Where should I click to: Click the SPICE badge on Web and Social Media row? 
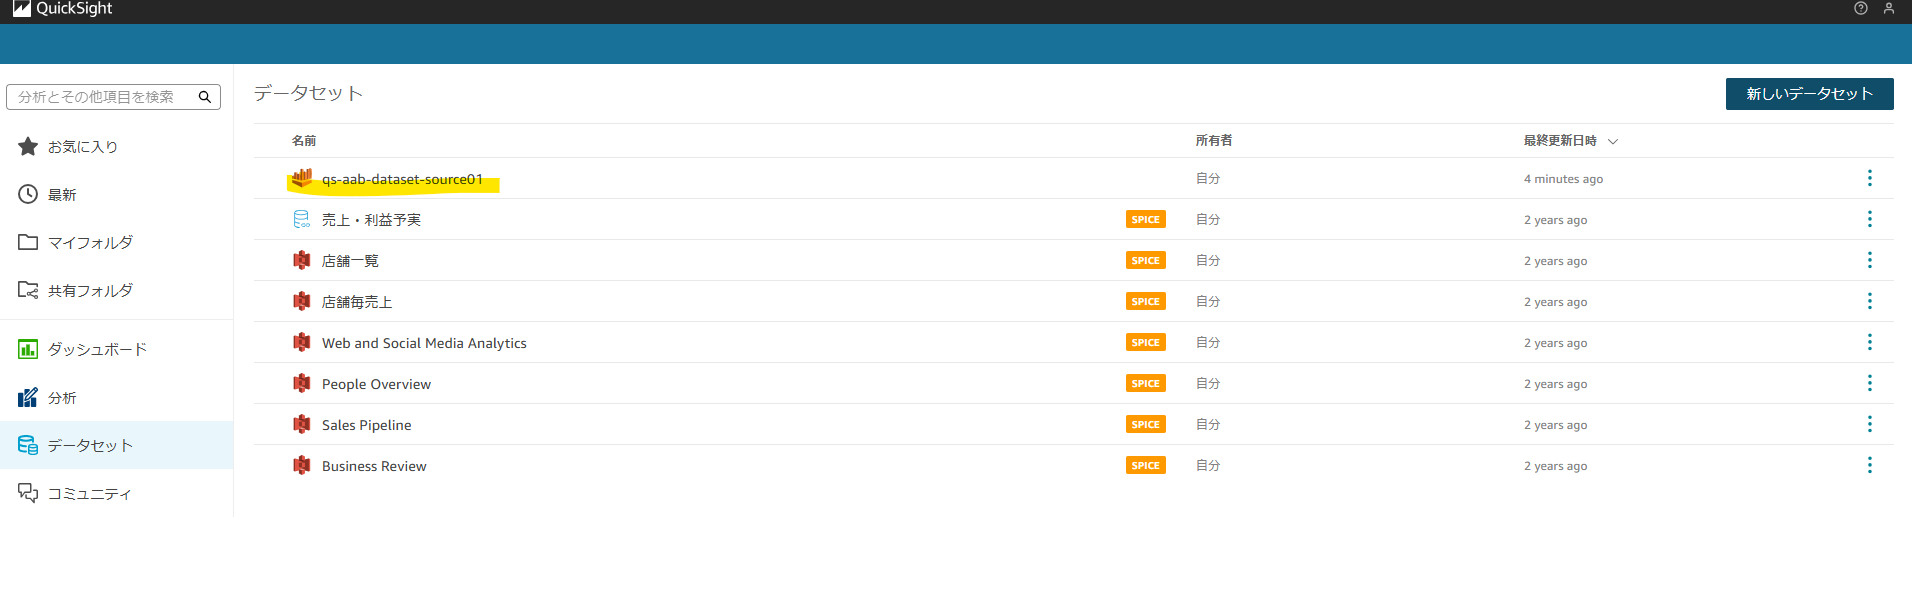1146,342
